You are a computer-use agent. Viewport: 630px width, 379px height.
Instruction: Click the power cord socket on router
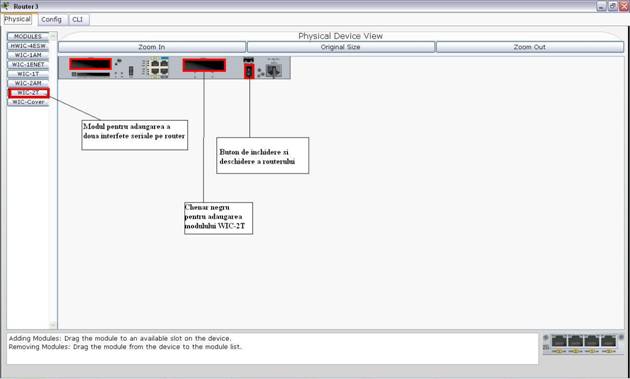coord(274,71)
